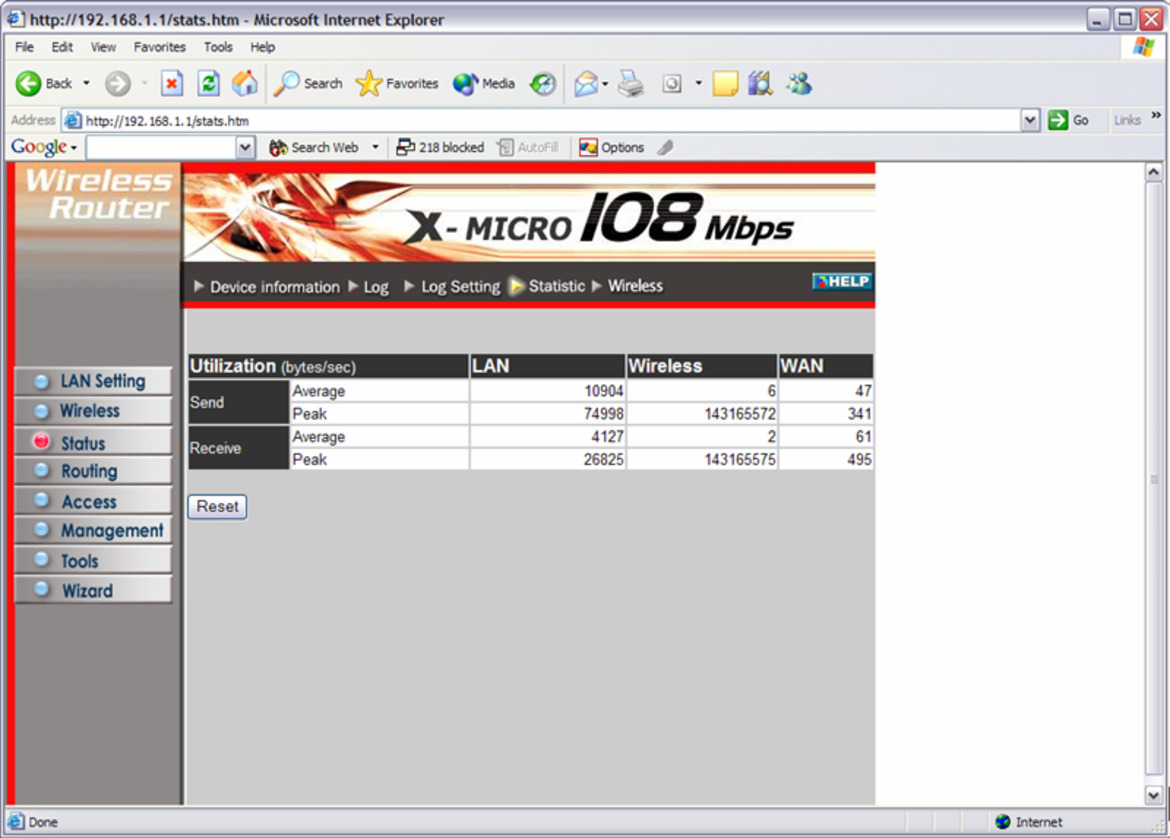Open LAN Setting in the sidebar
The height and width of the screenshot is (838, 1170).
tap(93, 381)
